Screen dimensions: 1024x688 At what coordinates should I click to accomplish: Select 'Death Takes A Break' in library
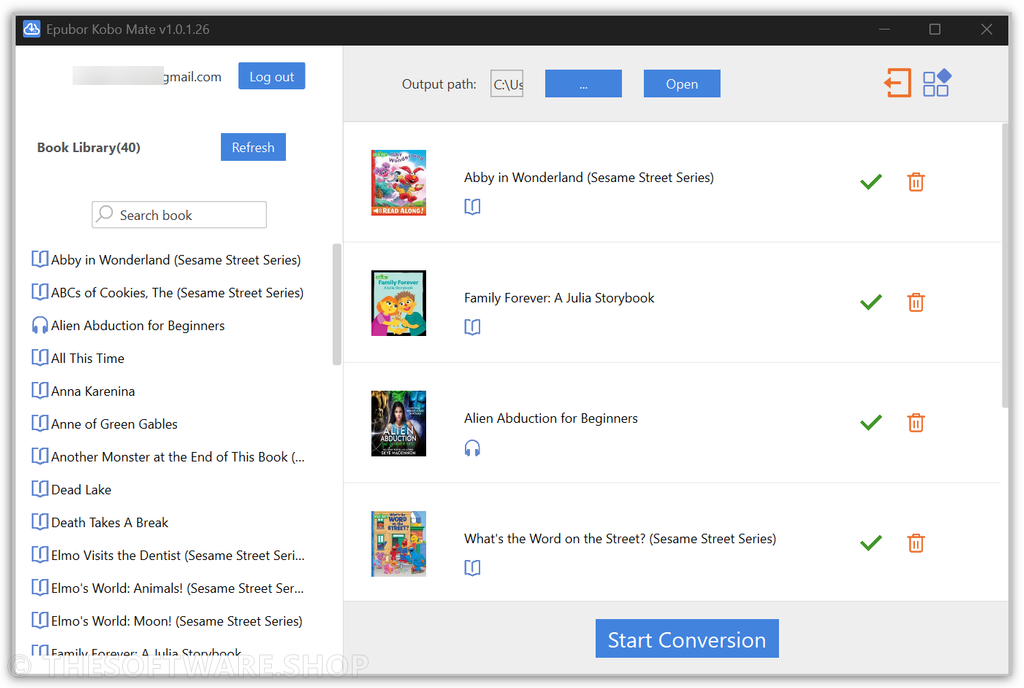point(110,522)
